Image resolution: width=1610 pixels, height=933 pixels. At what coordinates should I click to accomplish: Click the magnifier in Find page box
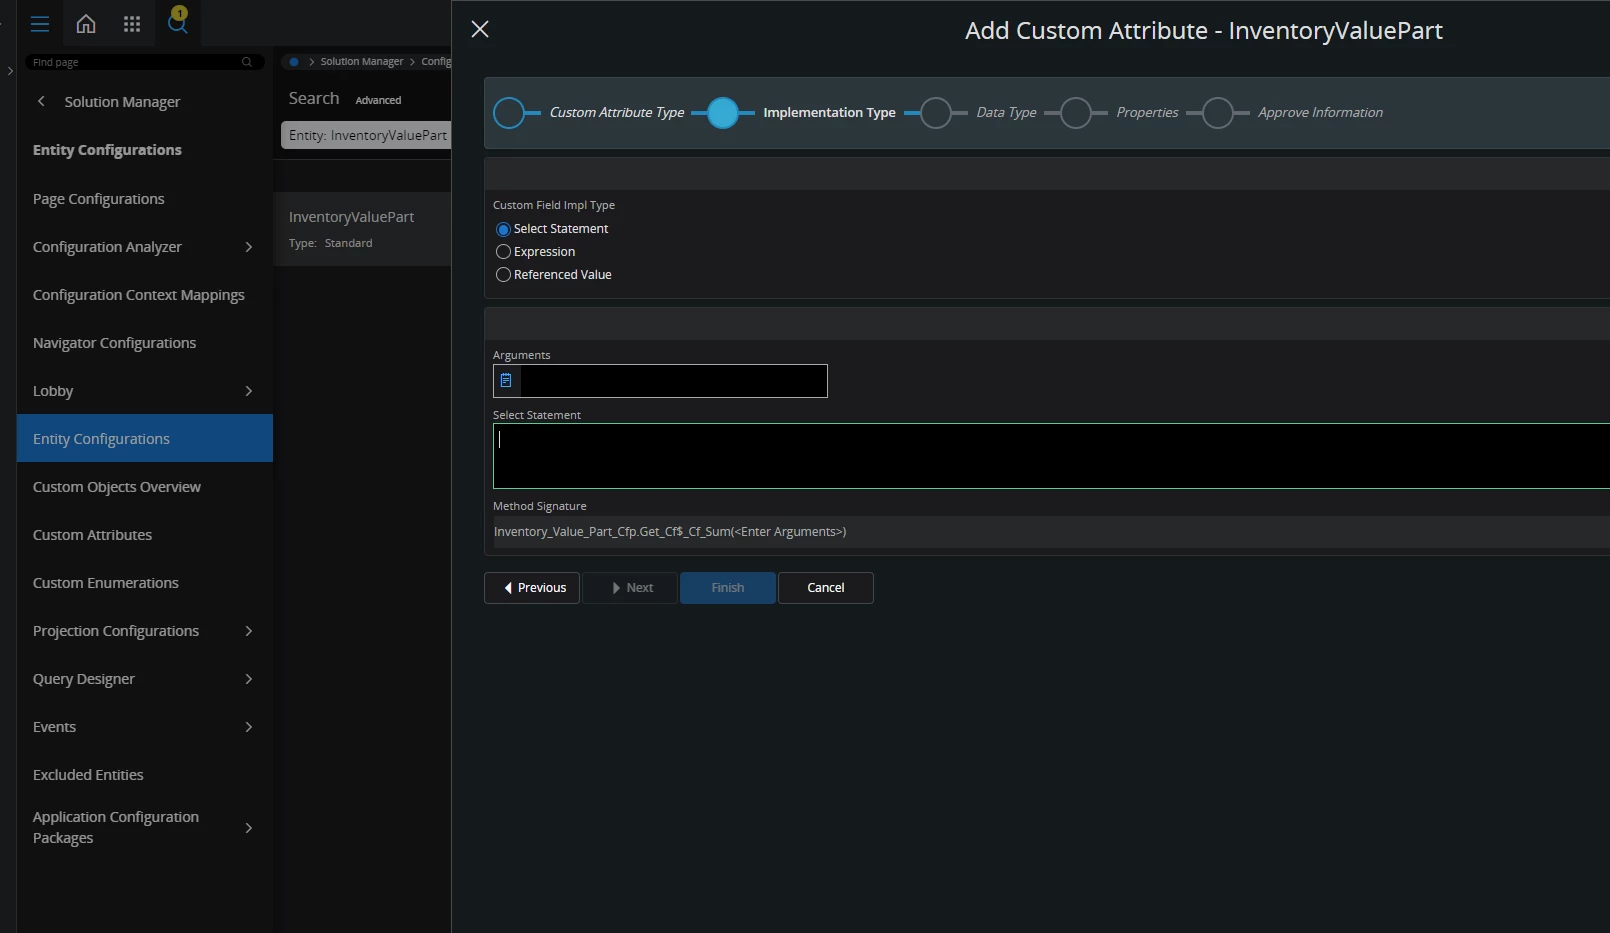click(x=247, y=62)
